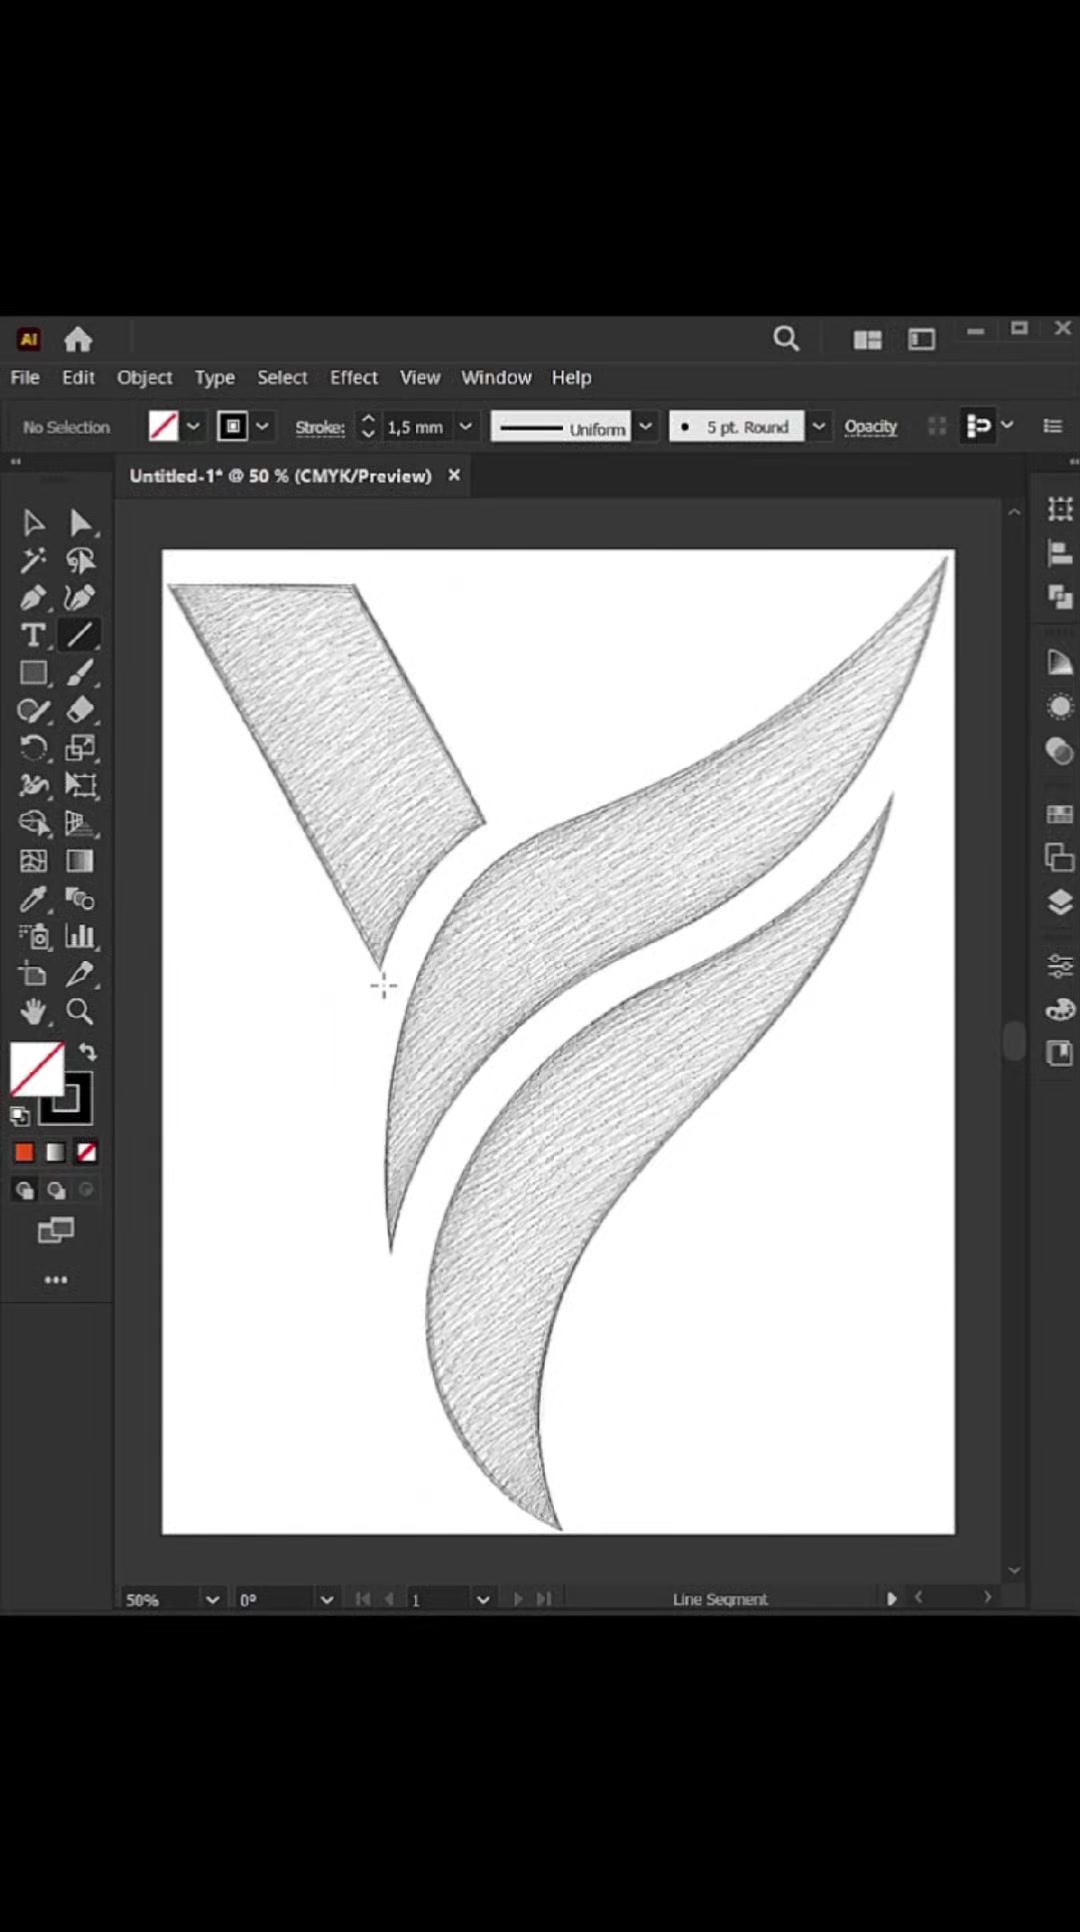The width and height of the screenshot is (1080, 1932).
Task: Open the 50% zoom level dropdown
Action: 212,1599
